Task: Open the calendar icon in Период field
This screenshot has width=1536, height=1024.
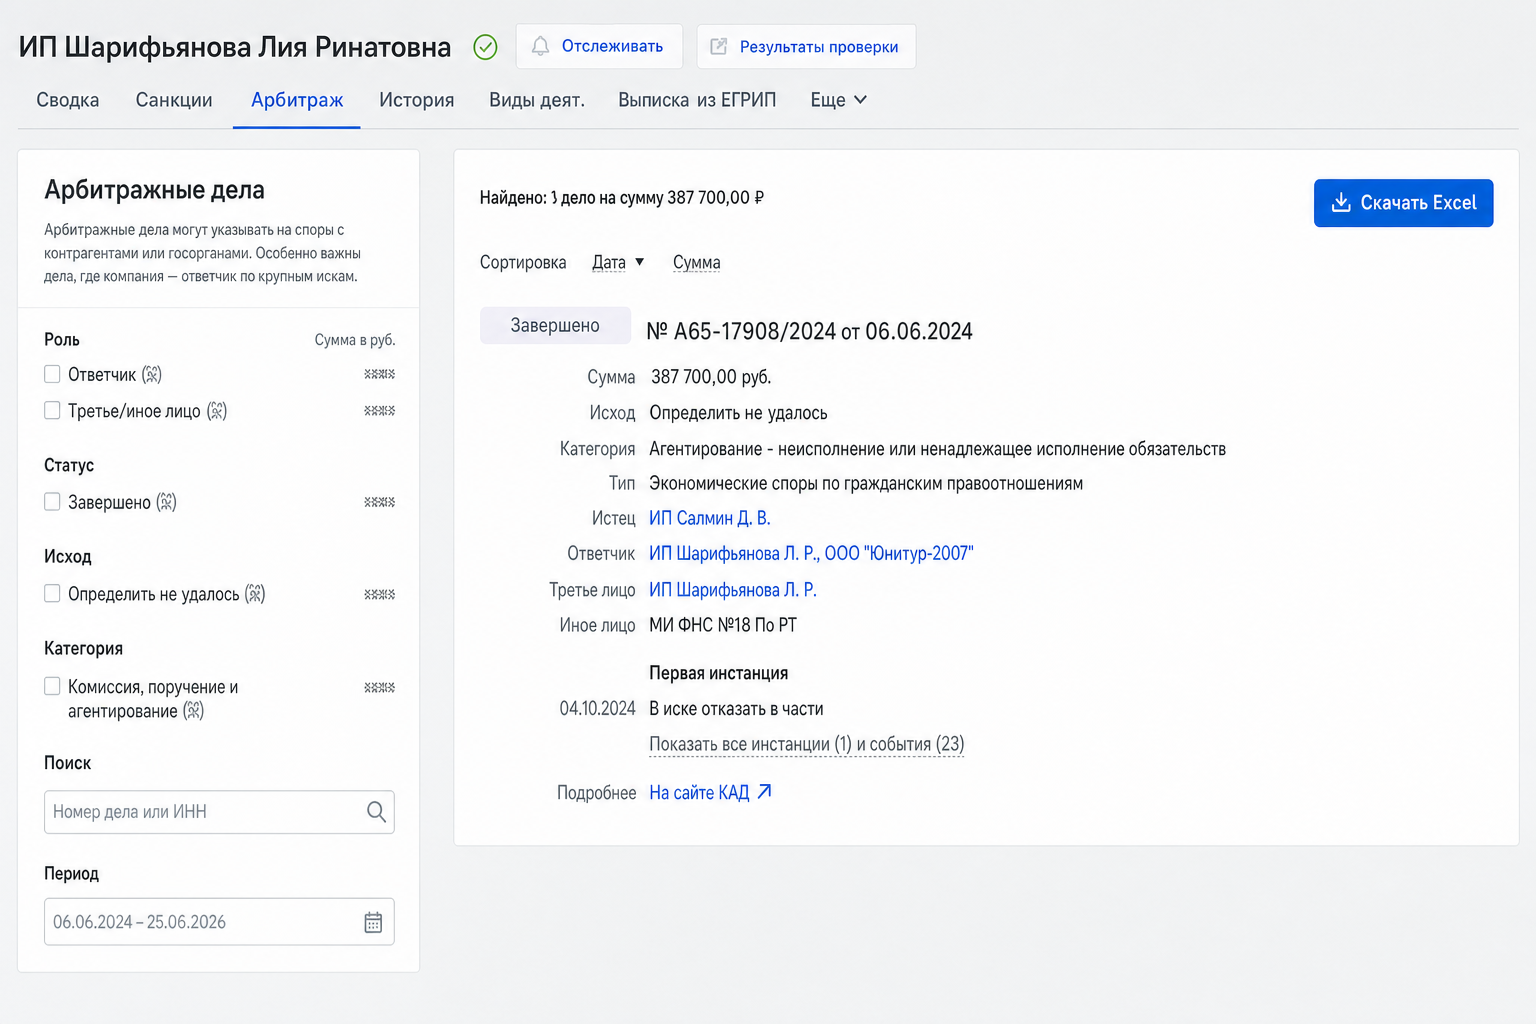Action: (373, 922)
